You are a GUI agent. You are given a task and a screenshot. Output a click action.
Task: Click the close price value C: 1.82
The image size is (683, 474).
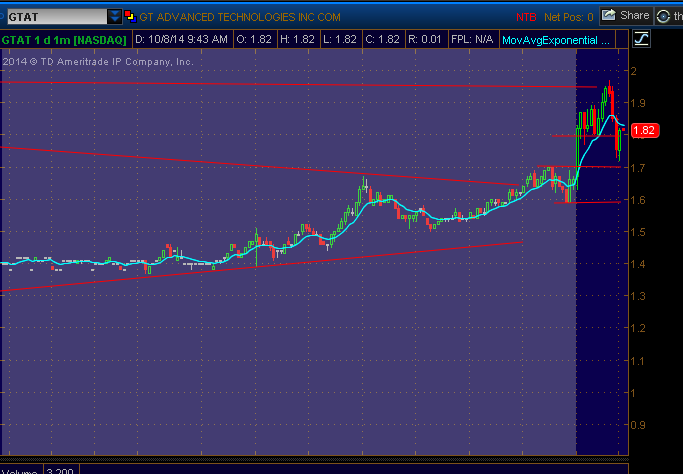382,40
